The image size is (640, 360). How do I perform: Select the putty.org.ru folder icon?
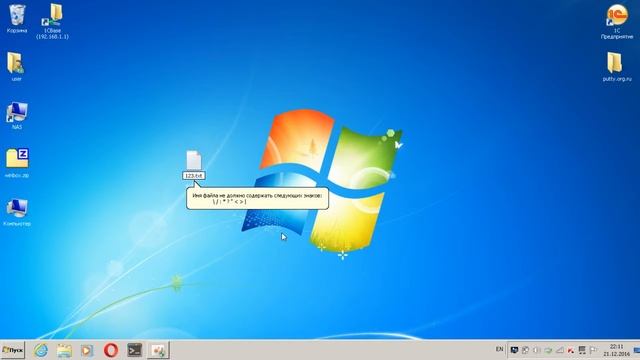click(617, 67)
